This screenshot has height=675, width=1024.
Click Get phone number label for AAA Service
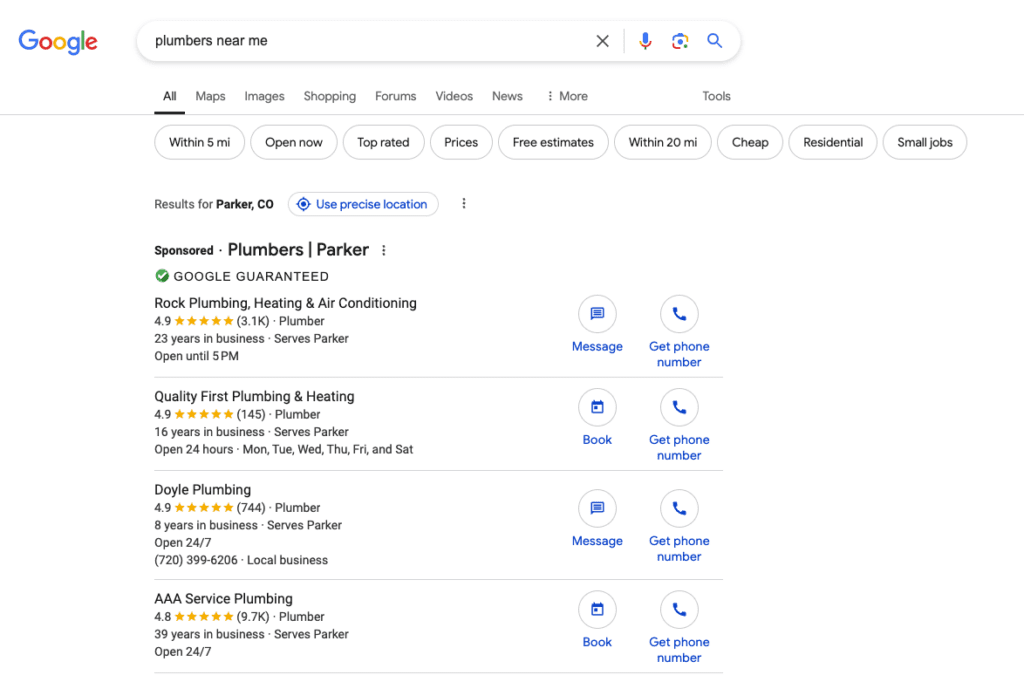(x=679, y=650)
